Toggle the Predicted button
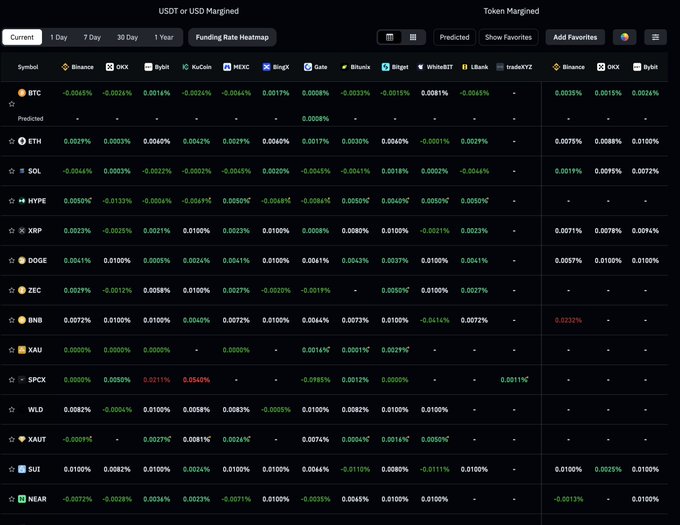 454,37
